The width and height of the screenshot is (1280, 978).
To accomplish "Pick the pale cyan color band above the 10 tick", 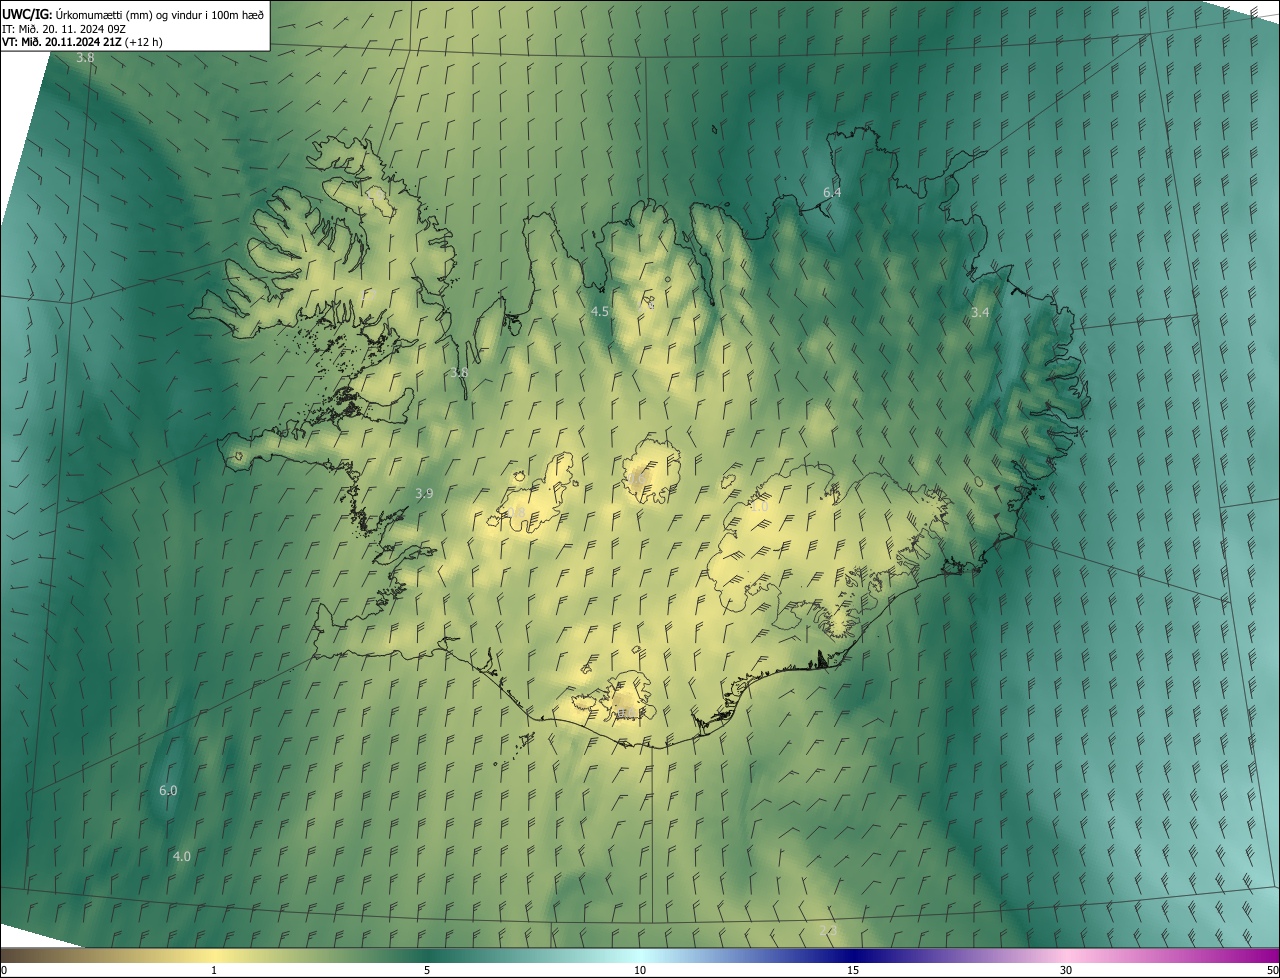I will point(640,955).
